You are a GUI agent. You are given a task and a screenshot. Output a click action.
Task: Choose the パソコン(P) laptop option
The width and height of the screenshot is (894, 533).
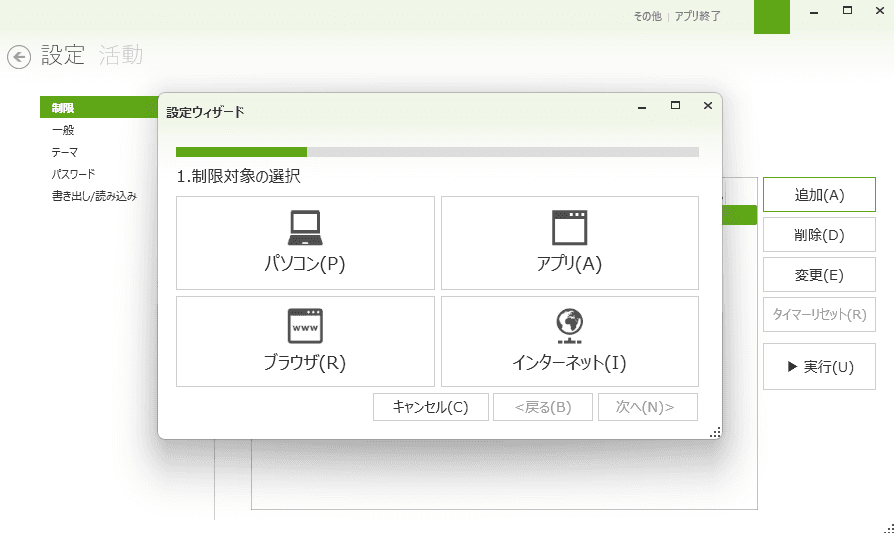click(305, 243)
